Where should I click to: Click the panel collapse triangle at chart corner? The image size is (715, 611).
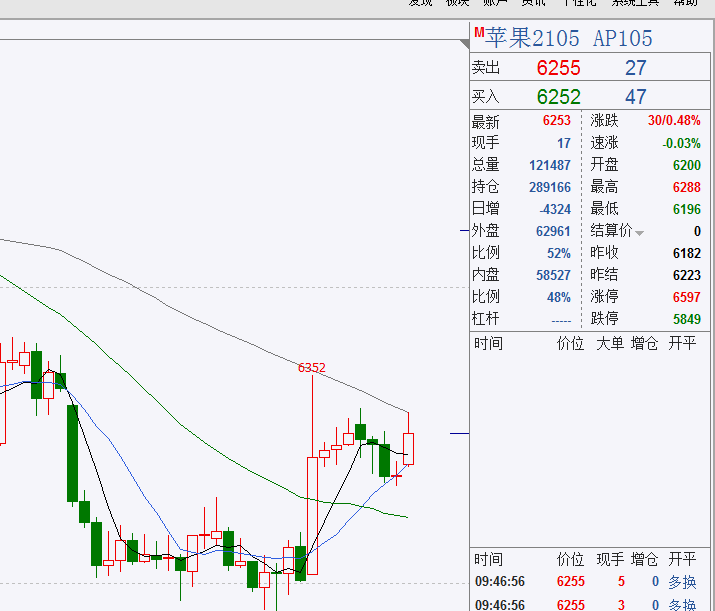(463, 40)
